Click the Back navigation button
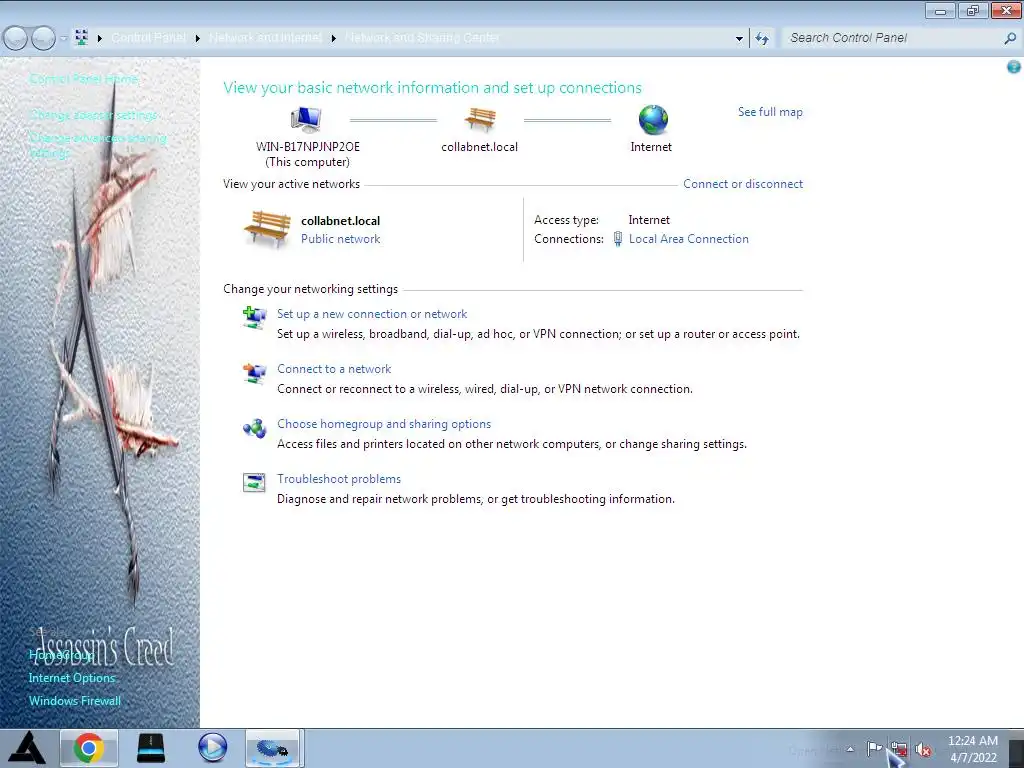Viewport: 1024px width, 768px height. (x=16, y=39)
